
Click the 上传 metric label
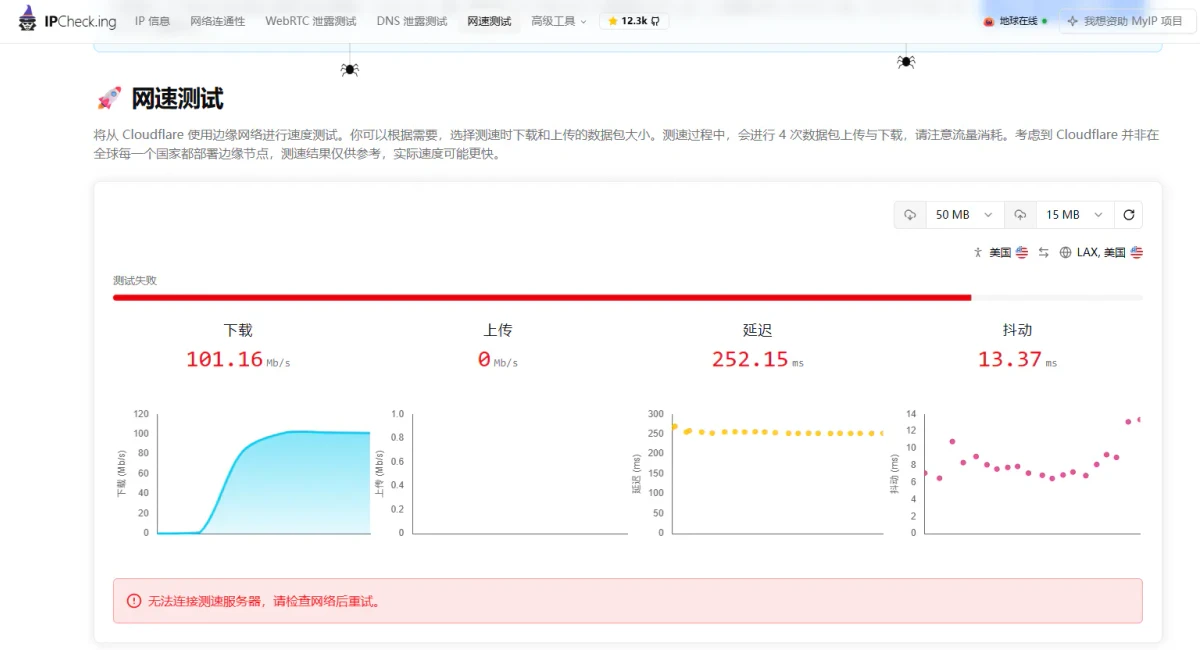(x=498, y=330)
